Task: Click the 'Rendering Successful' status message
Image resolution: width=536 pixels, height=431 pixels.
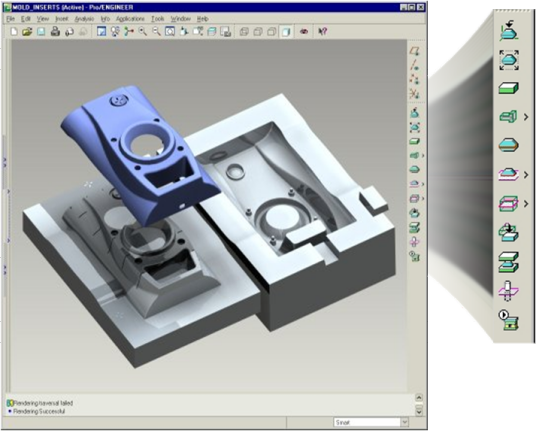Action: (x=39, y=411)
